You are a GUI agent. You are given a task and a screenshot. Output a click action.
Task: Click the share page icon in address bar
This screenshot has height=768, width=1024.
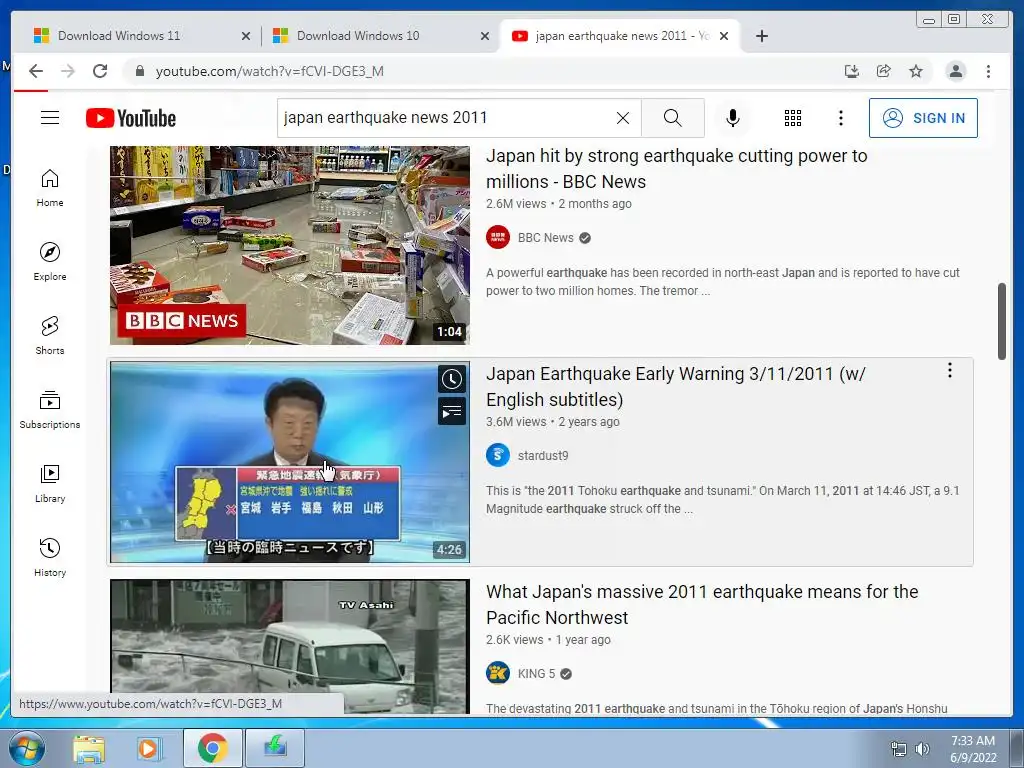click(884, 71)
